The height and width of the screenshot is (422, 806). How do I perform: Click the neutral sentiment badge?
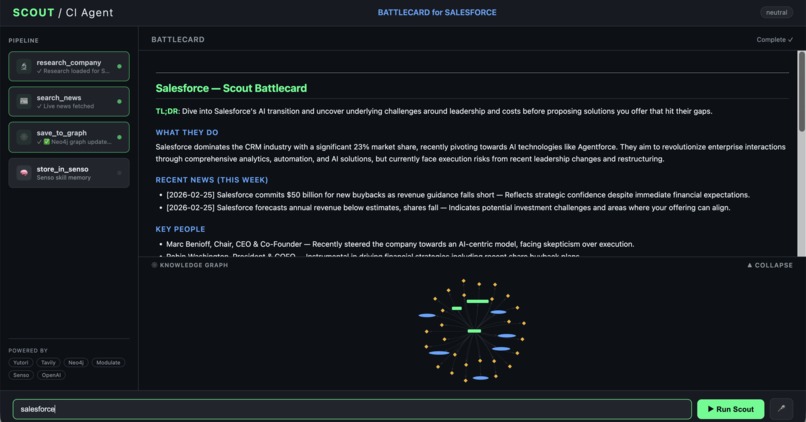click(776, 12)
